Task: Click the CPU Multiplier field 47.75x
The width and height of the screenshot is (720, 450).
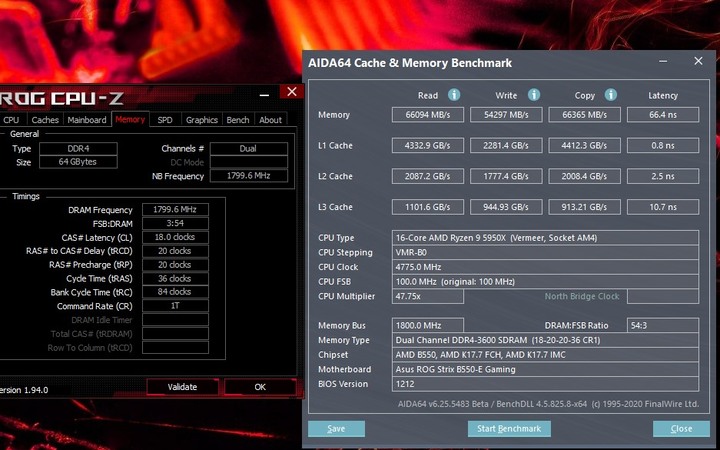Action: pos(428,296)
